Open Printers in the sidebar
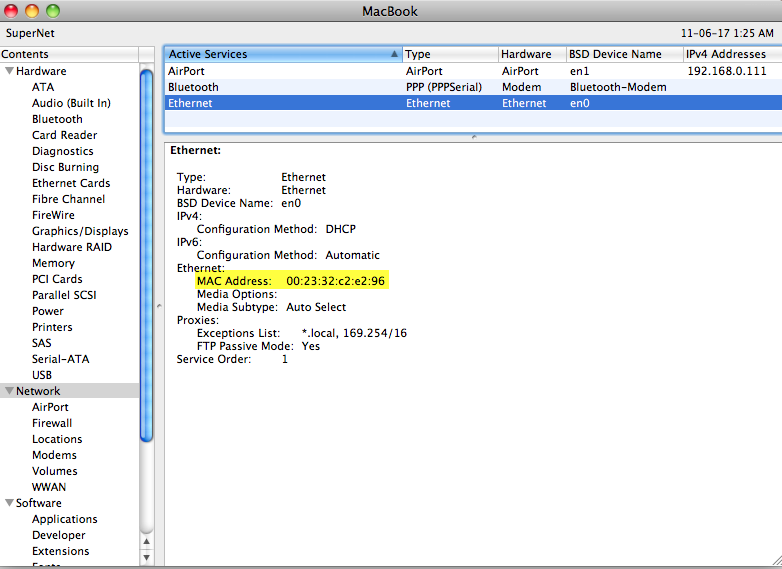Screen dimensions: 782x569 (x=52, y=327)
